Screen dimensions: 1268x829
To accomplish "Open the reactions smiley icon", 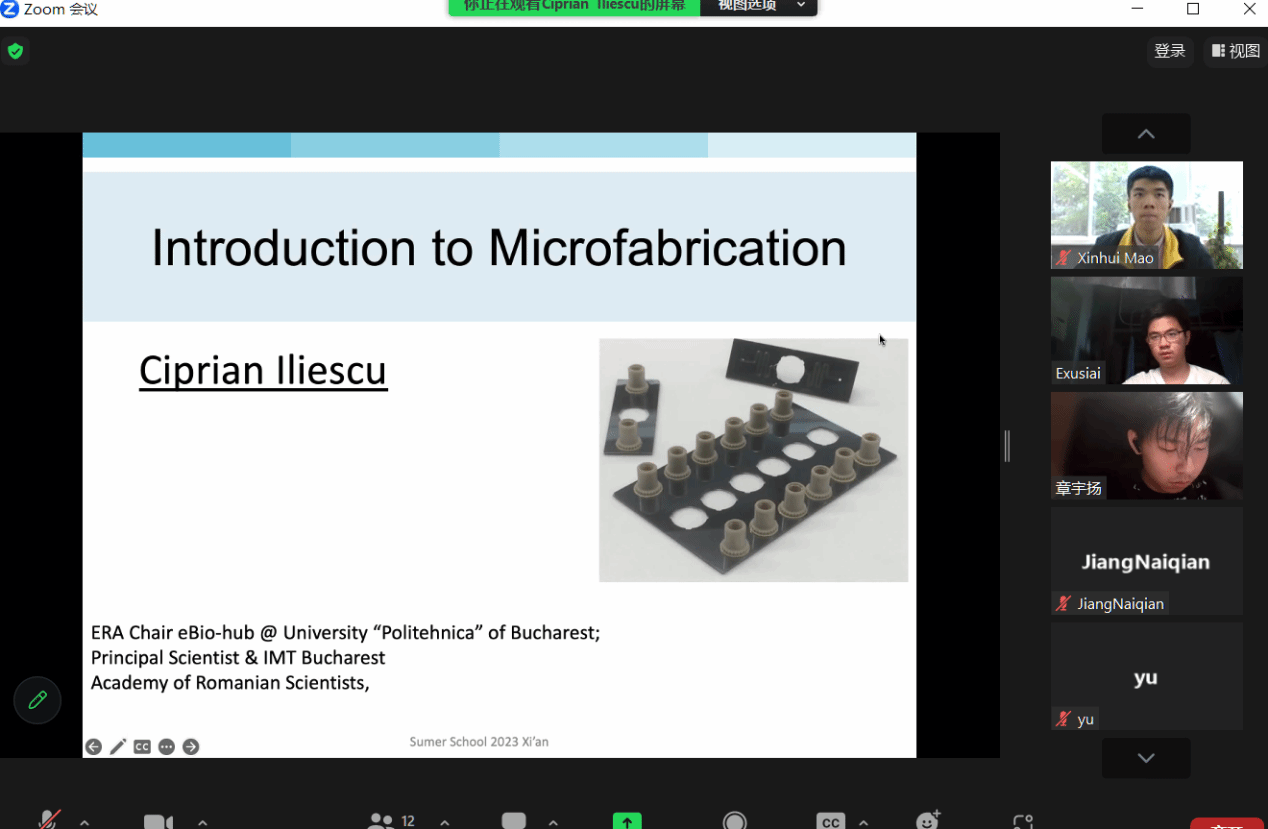I will pyautogui.click(x=928, y=821).
